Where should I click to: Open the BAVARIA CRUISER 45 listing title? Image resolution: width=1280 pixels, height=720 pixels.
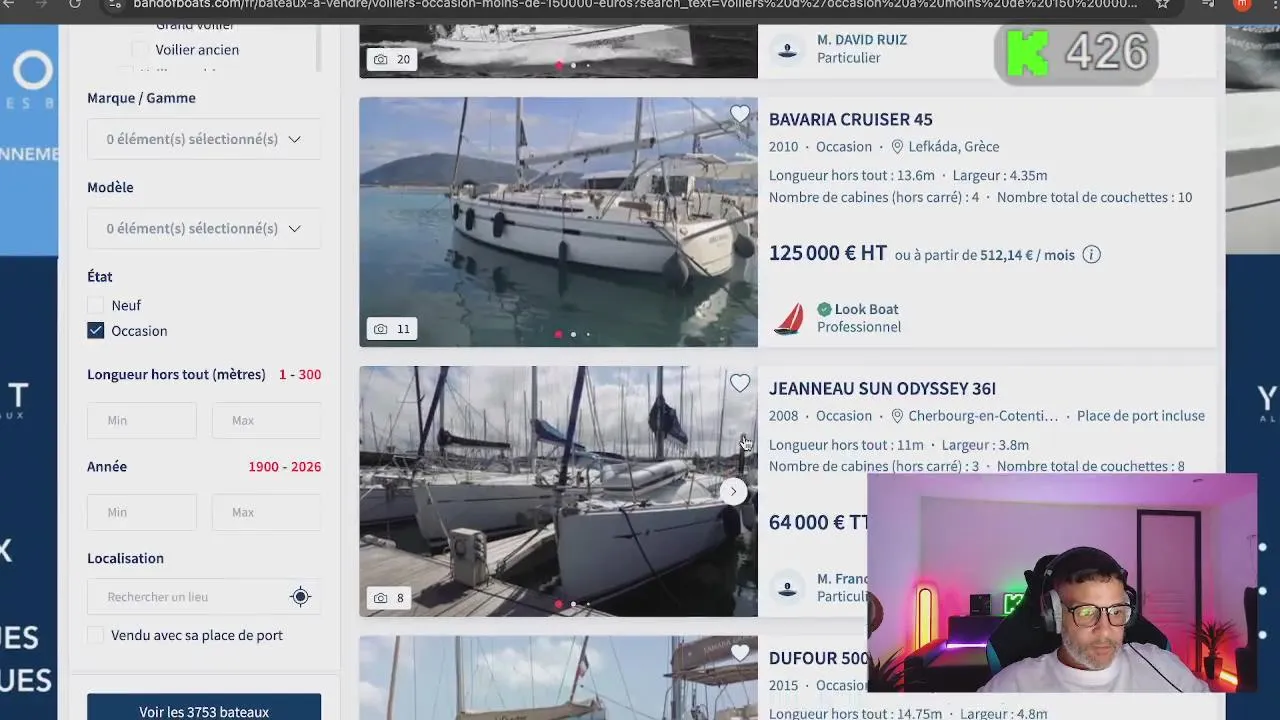click(850, 119)
